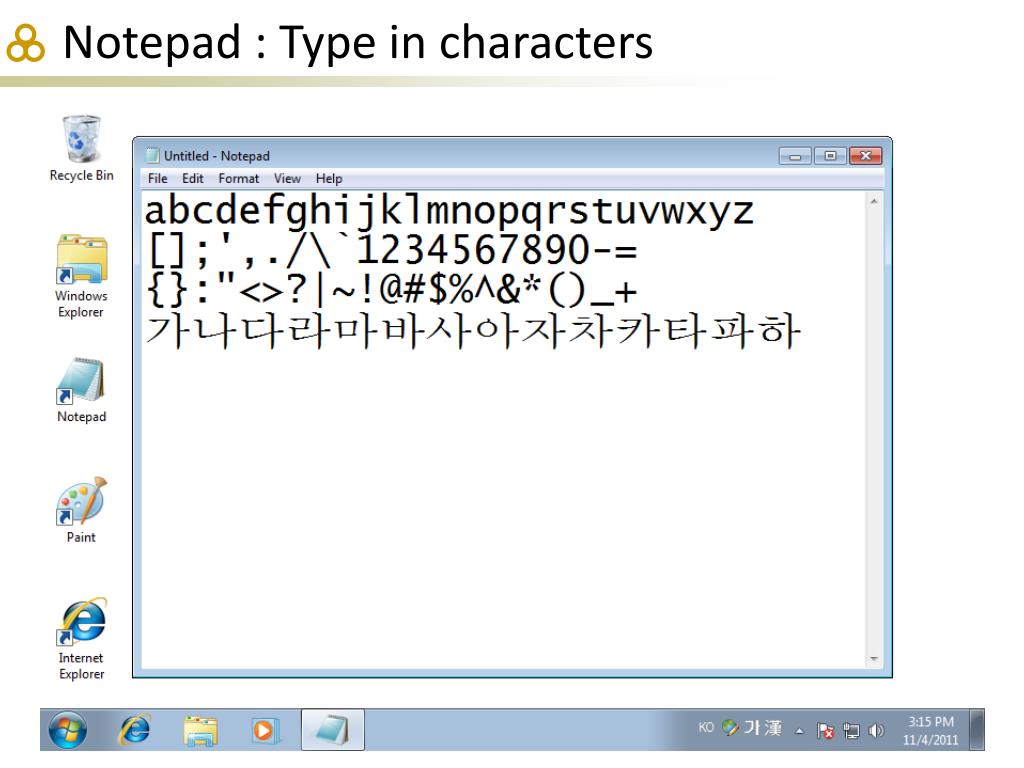Click the Untitled - Notepad title text

coord(216,156)
